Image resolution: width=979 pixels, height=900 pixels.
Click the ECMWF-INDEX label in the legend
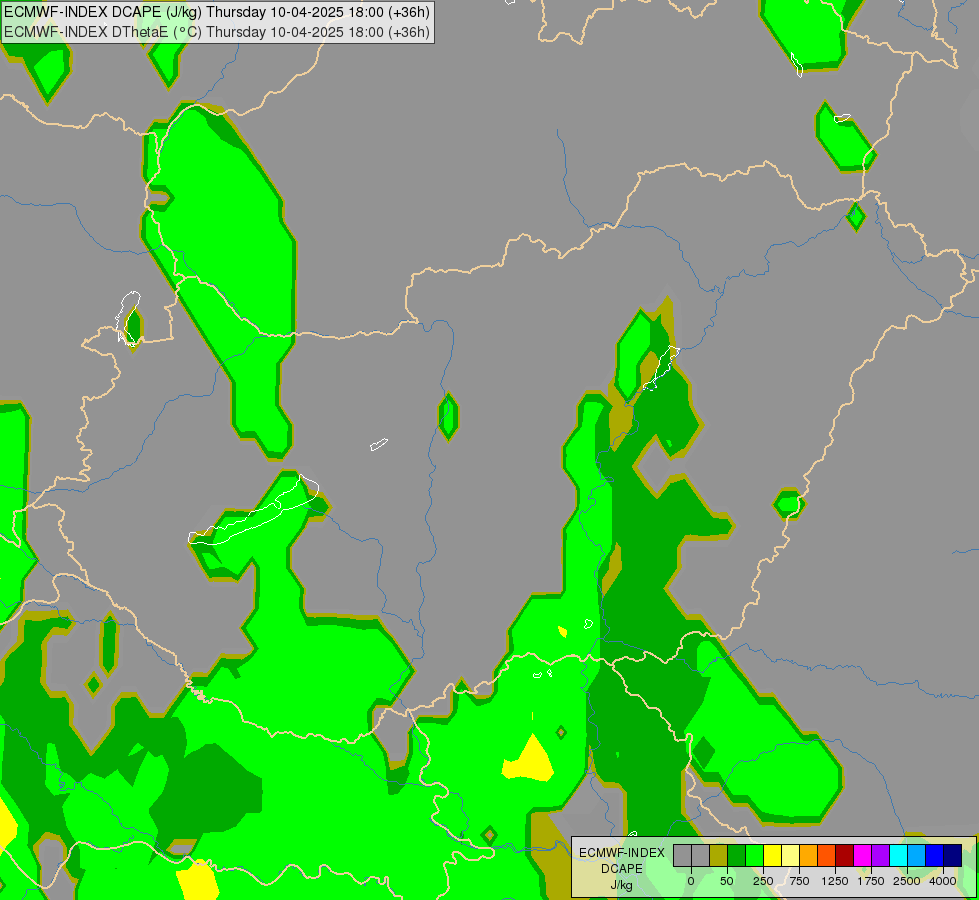pos(622,853)
